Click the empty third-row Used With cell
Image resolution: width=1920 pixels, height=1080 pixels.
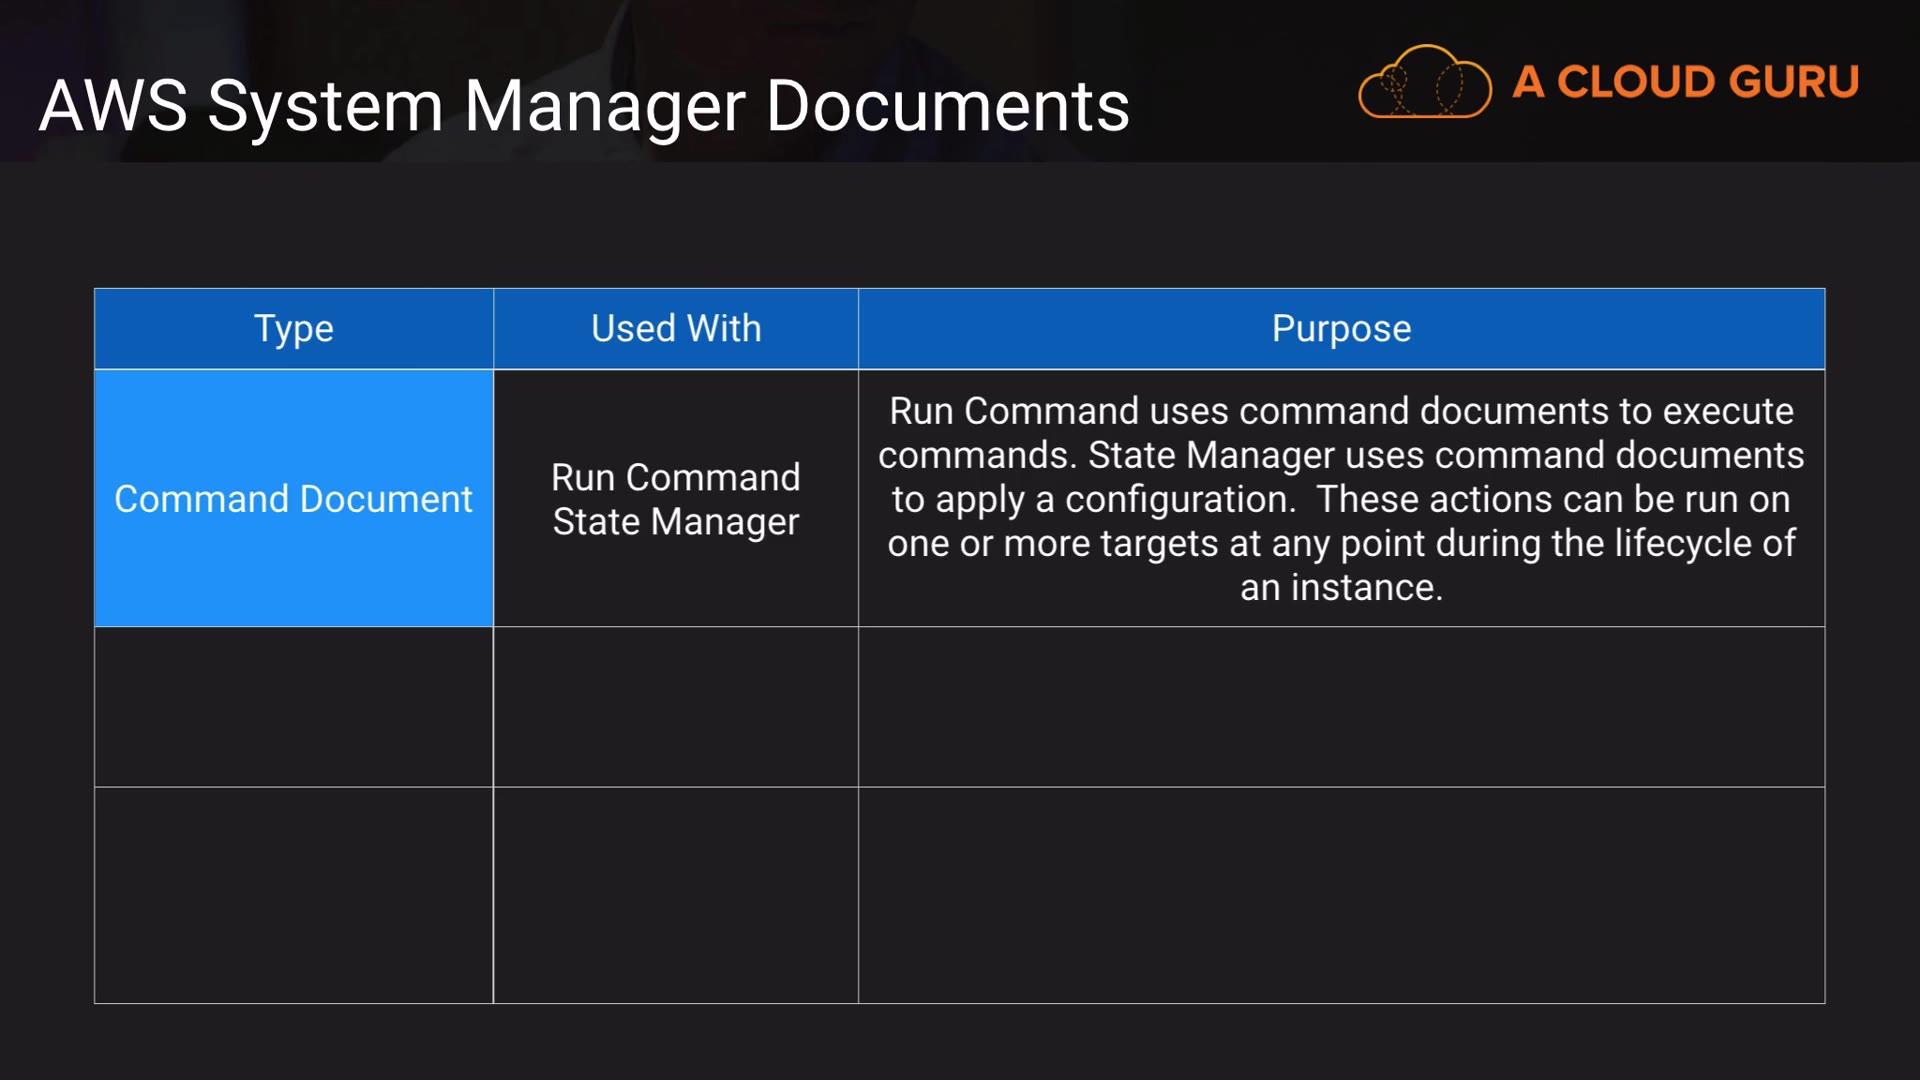click(676, 895)
